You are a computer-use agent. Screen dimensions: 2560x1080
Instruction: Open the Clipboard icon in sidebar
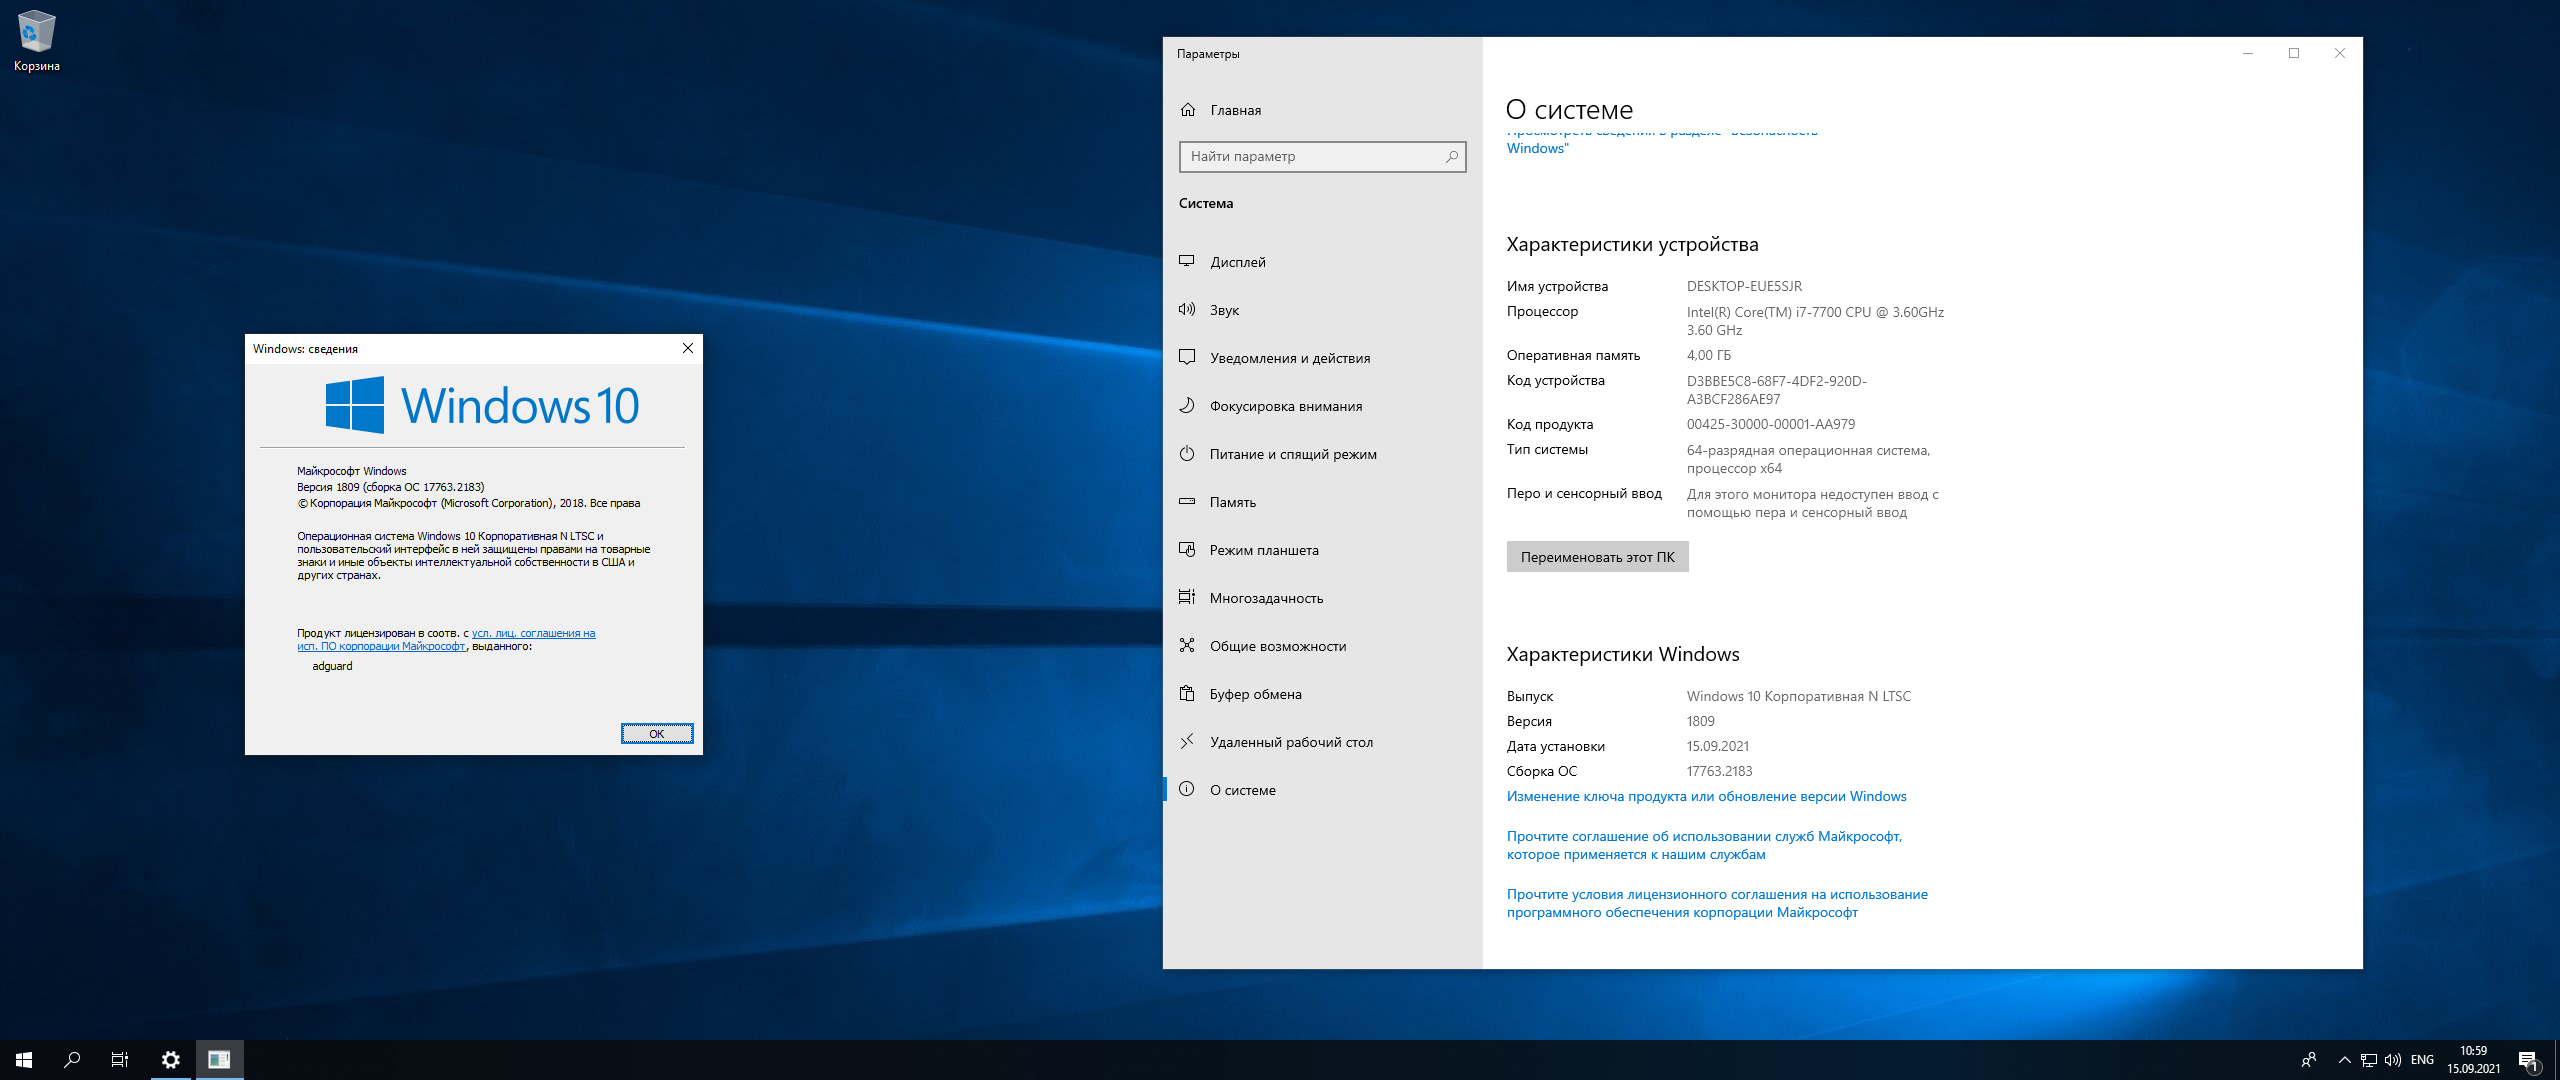pyautogui.click(x=1187, y=693)
